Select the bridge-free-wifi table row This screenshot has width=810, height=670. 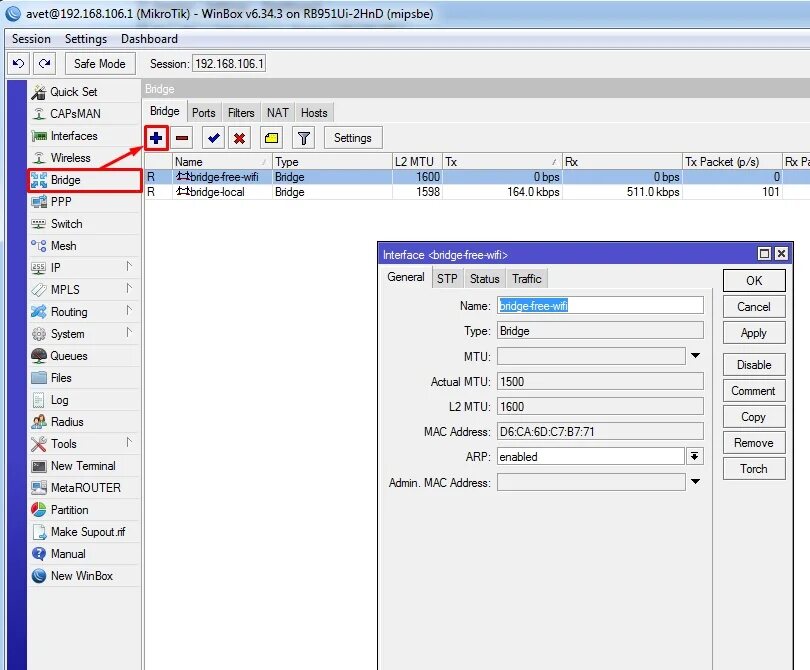477,177
